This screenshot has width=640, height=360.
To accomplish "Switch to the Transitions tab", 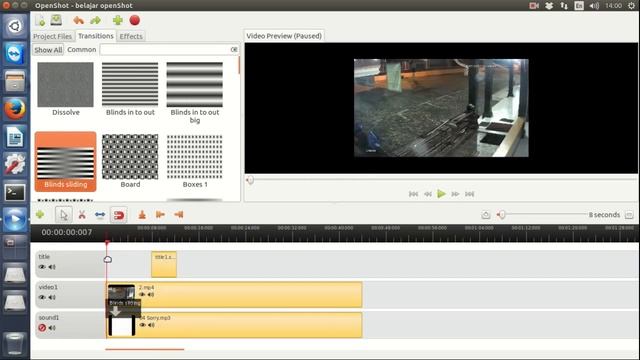I will click(x=96, y=36).
